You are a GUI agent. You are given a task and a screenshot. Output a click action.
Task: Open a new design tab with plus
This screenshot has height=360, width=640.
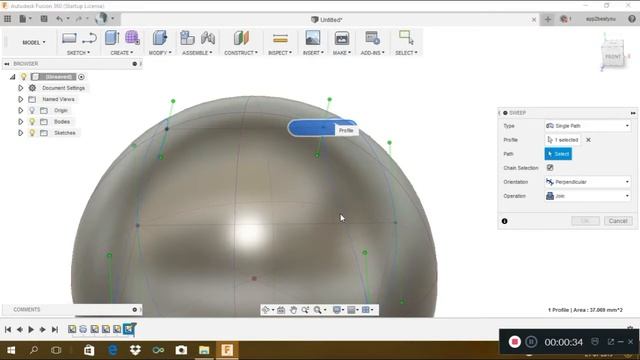click(x=548, y=19)
